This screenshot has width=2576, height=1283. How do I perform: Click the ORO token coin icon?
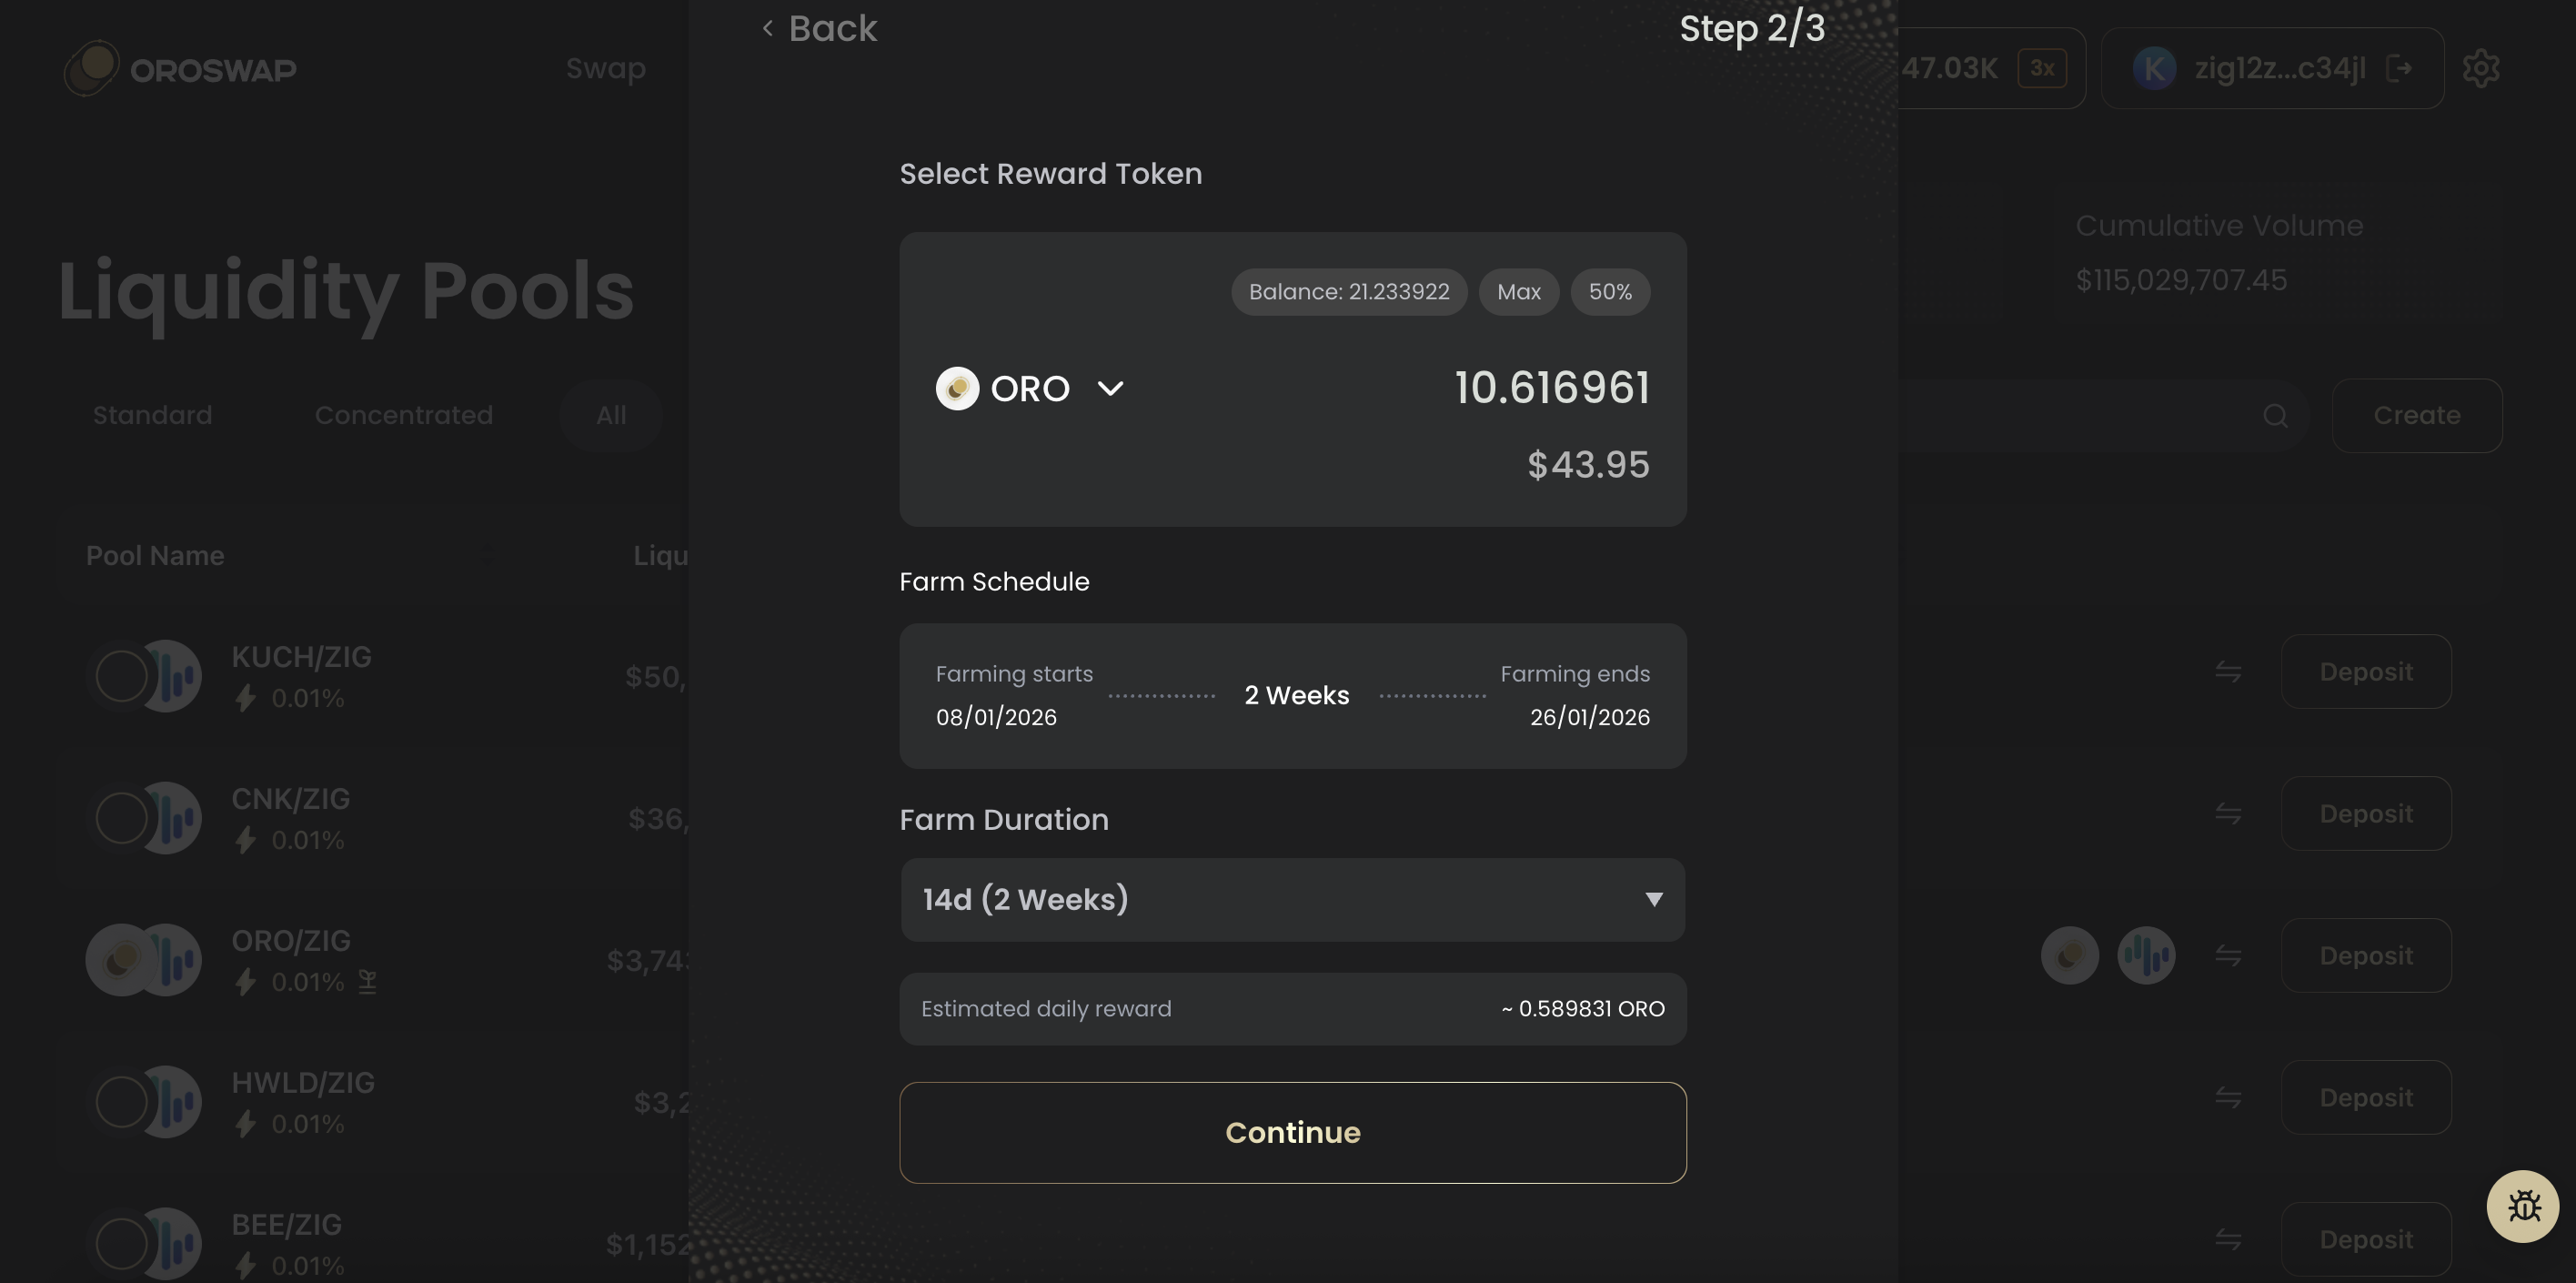point(957,388)
